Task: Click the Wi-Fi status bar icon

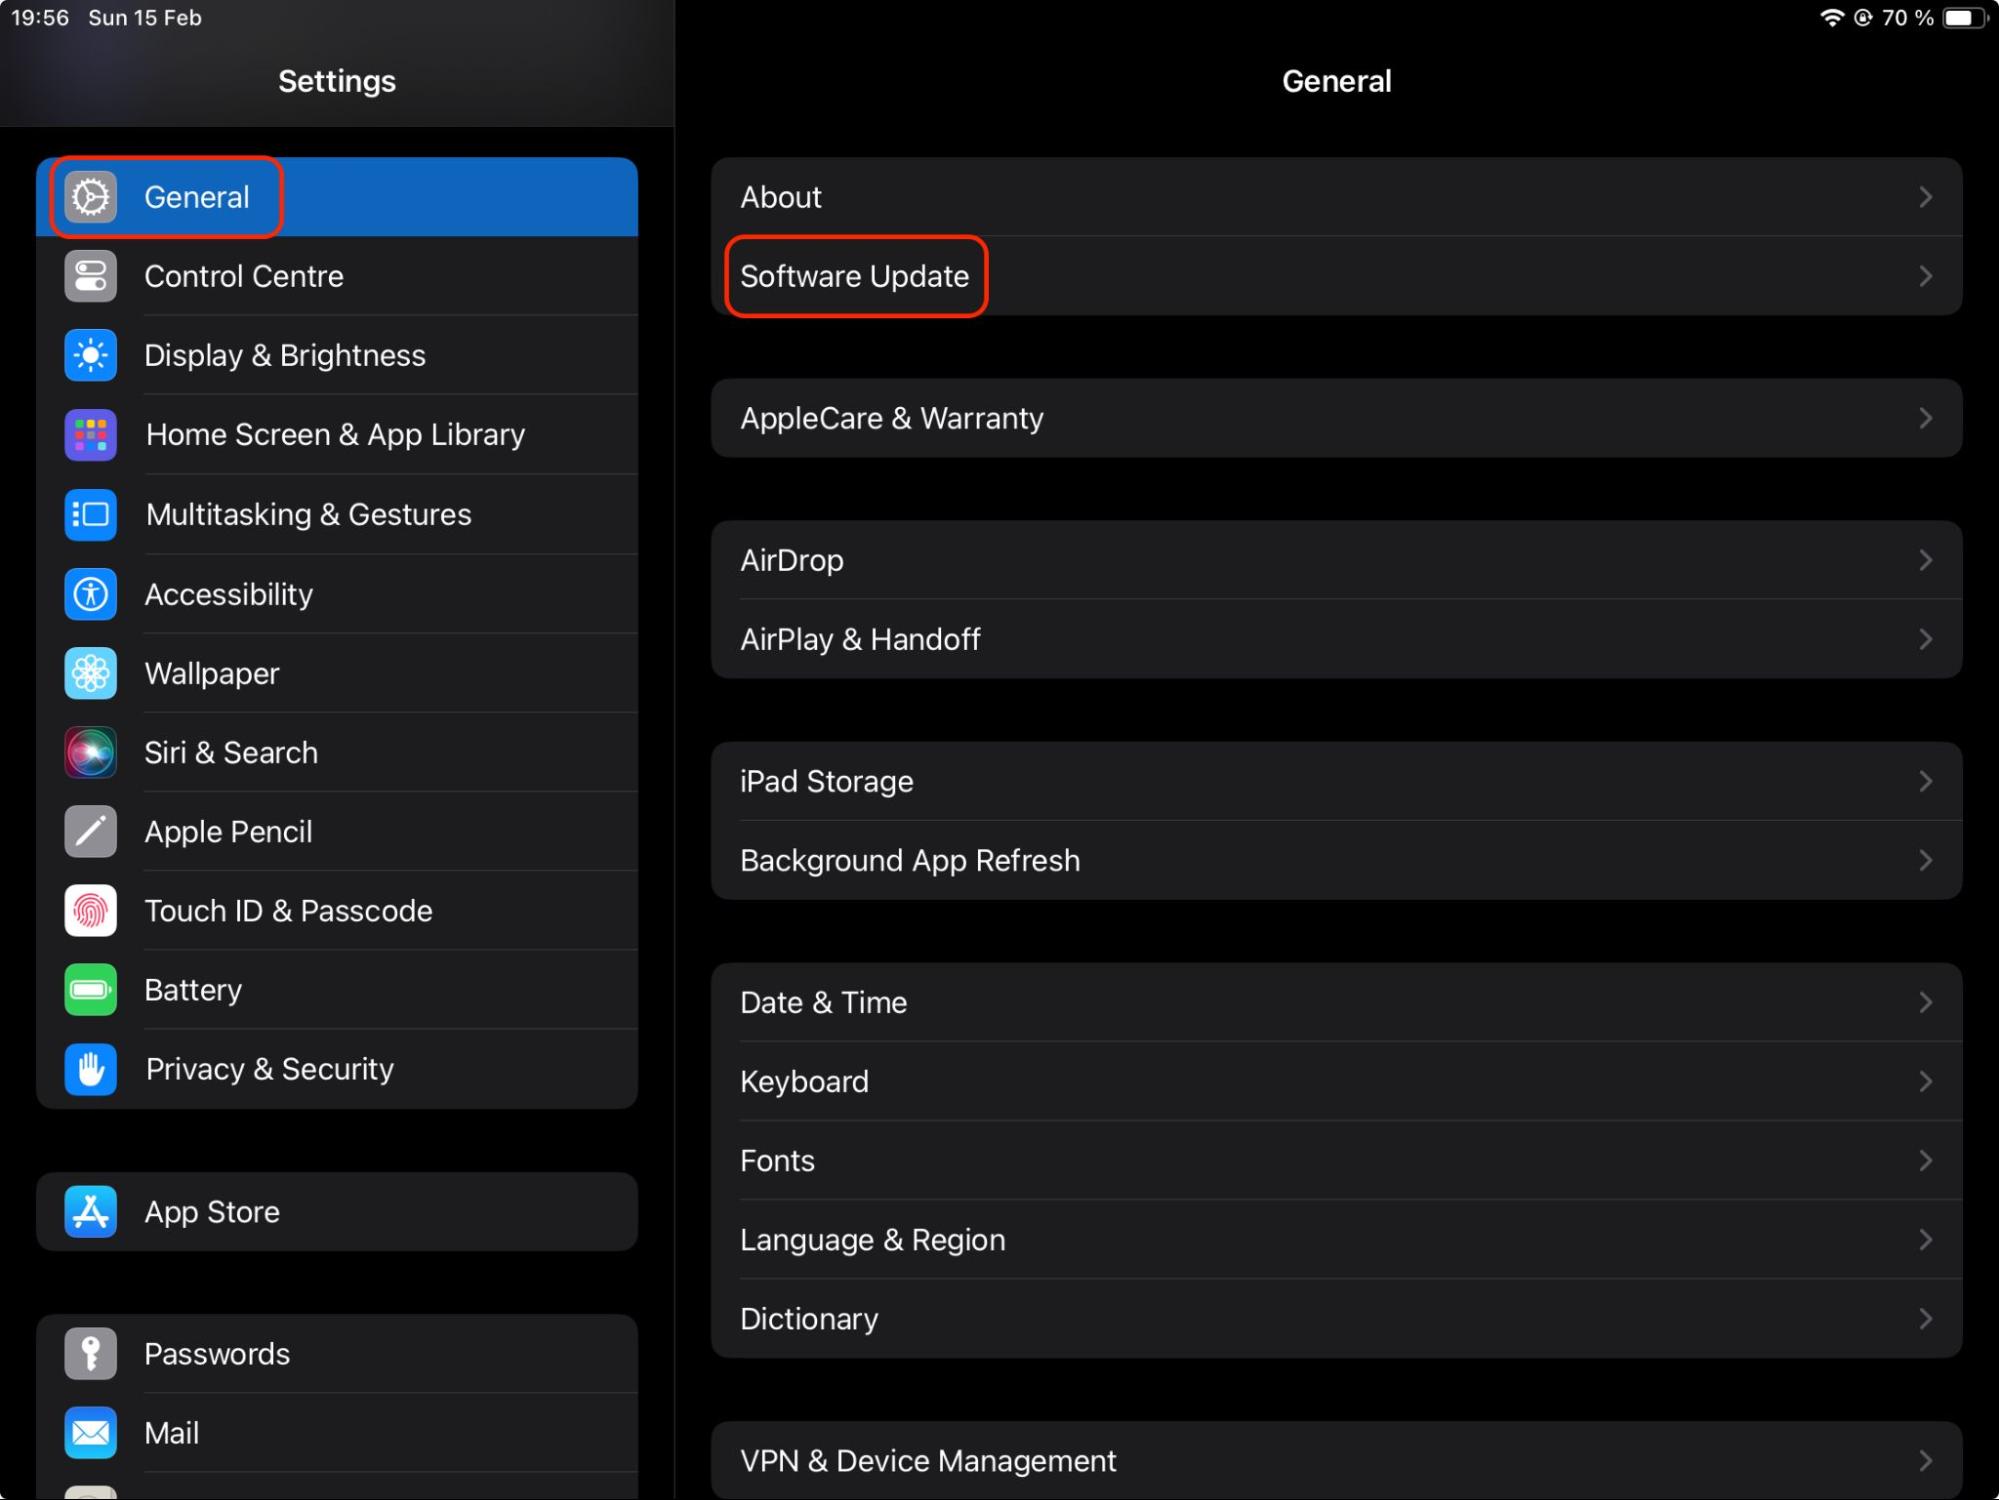Action: pos(1831,17)
